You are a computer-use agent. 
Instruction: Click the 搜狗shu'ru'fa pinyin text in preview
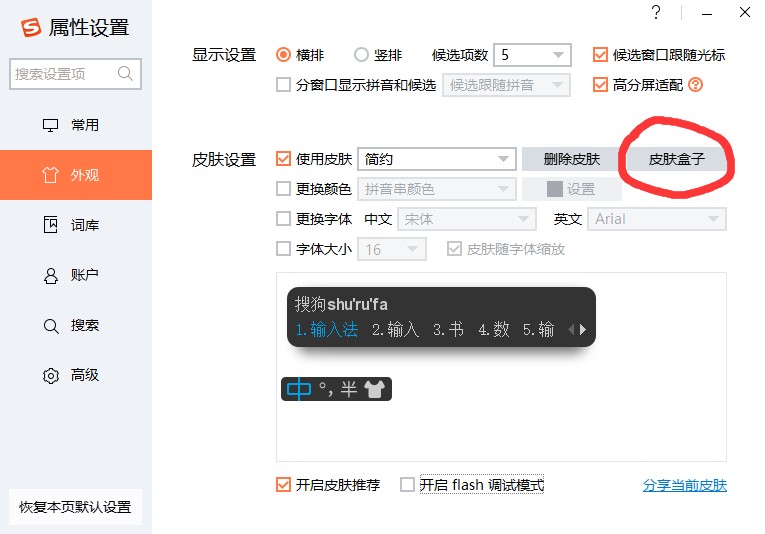[341, 304]
